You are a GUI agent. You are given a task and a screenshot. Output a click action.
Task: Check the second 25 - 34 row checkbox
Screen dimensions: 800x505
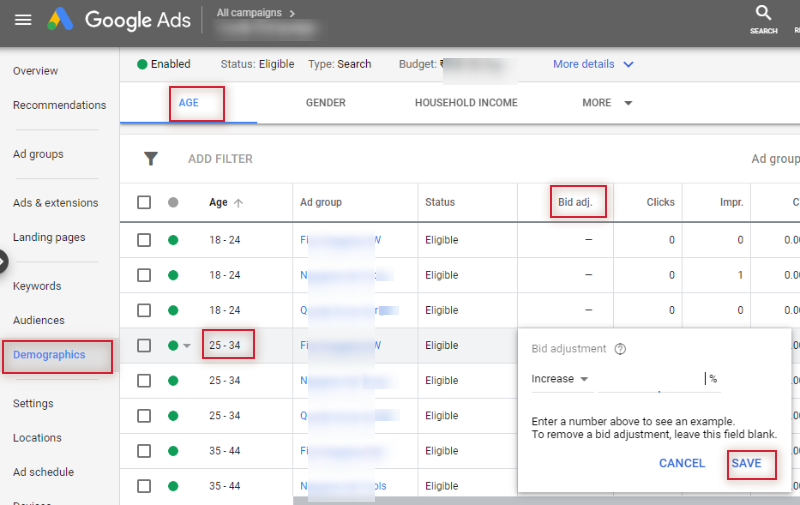(144, 381)
